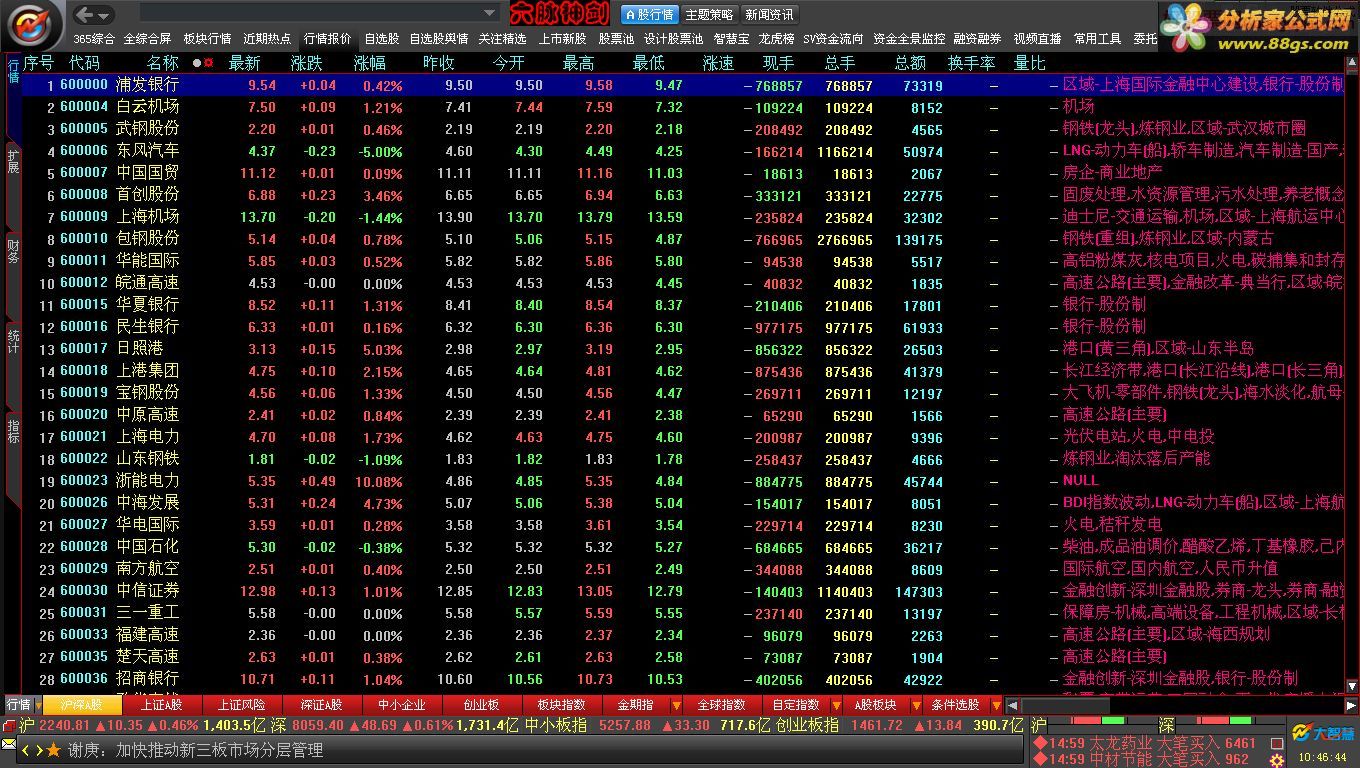Switch to the 全综合屏 menu tab
Viewport: 1360px width, 768px height.
147,39
